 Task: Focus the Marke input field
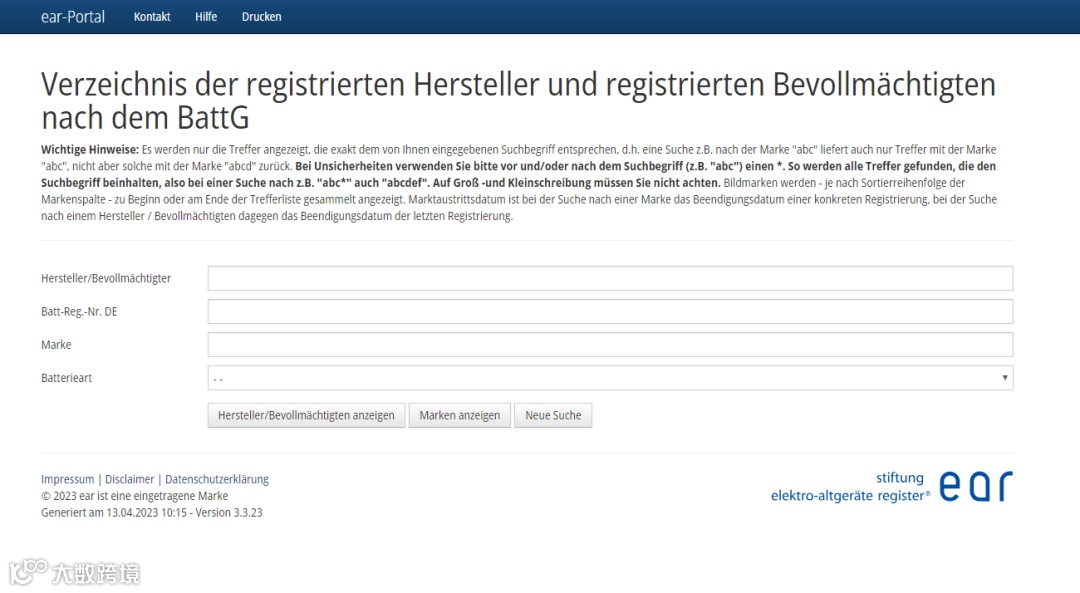click(610, 344)
